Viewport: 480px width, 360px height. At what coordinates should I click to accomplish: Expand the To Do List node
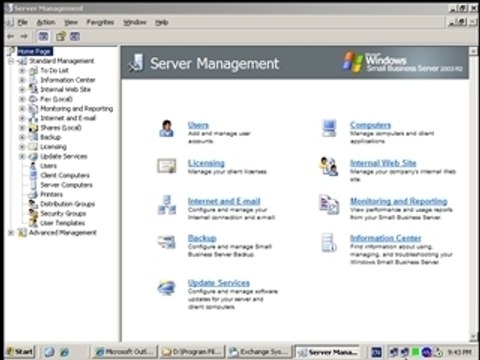[22, 71]
